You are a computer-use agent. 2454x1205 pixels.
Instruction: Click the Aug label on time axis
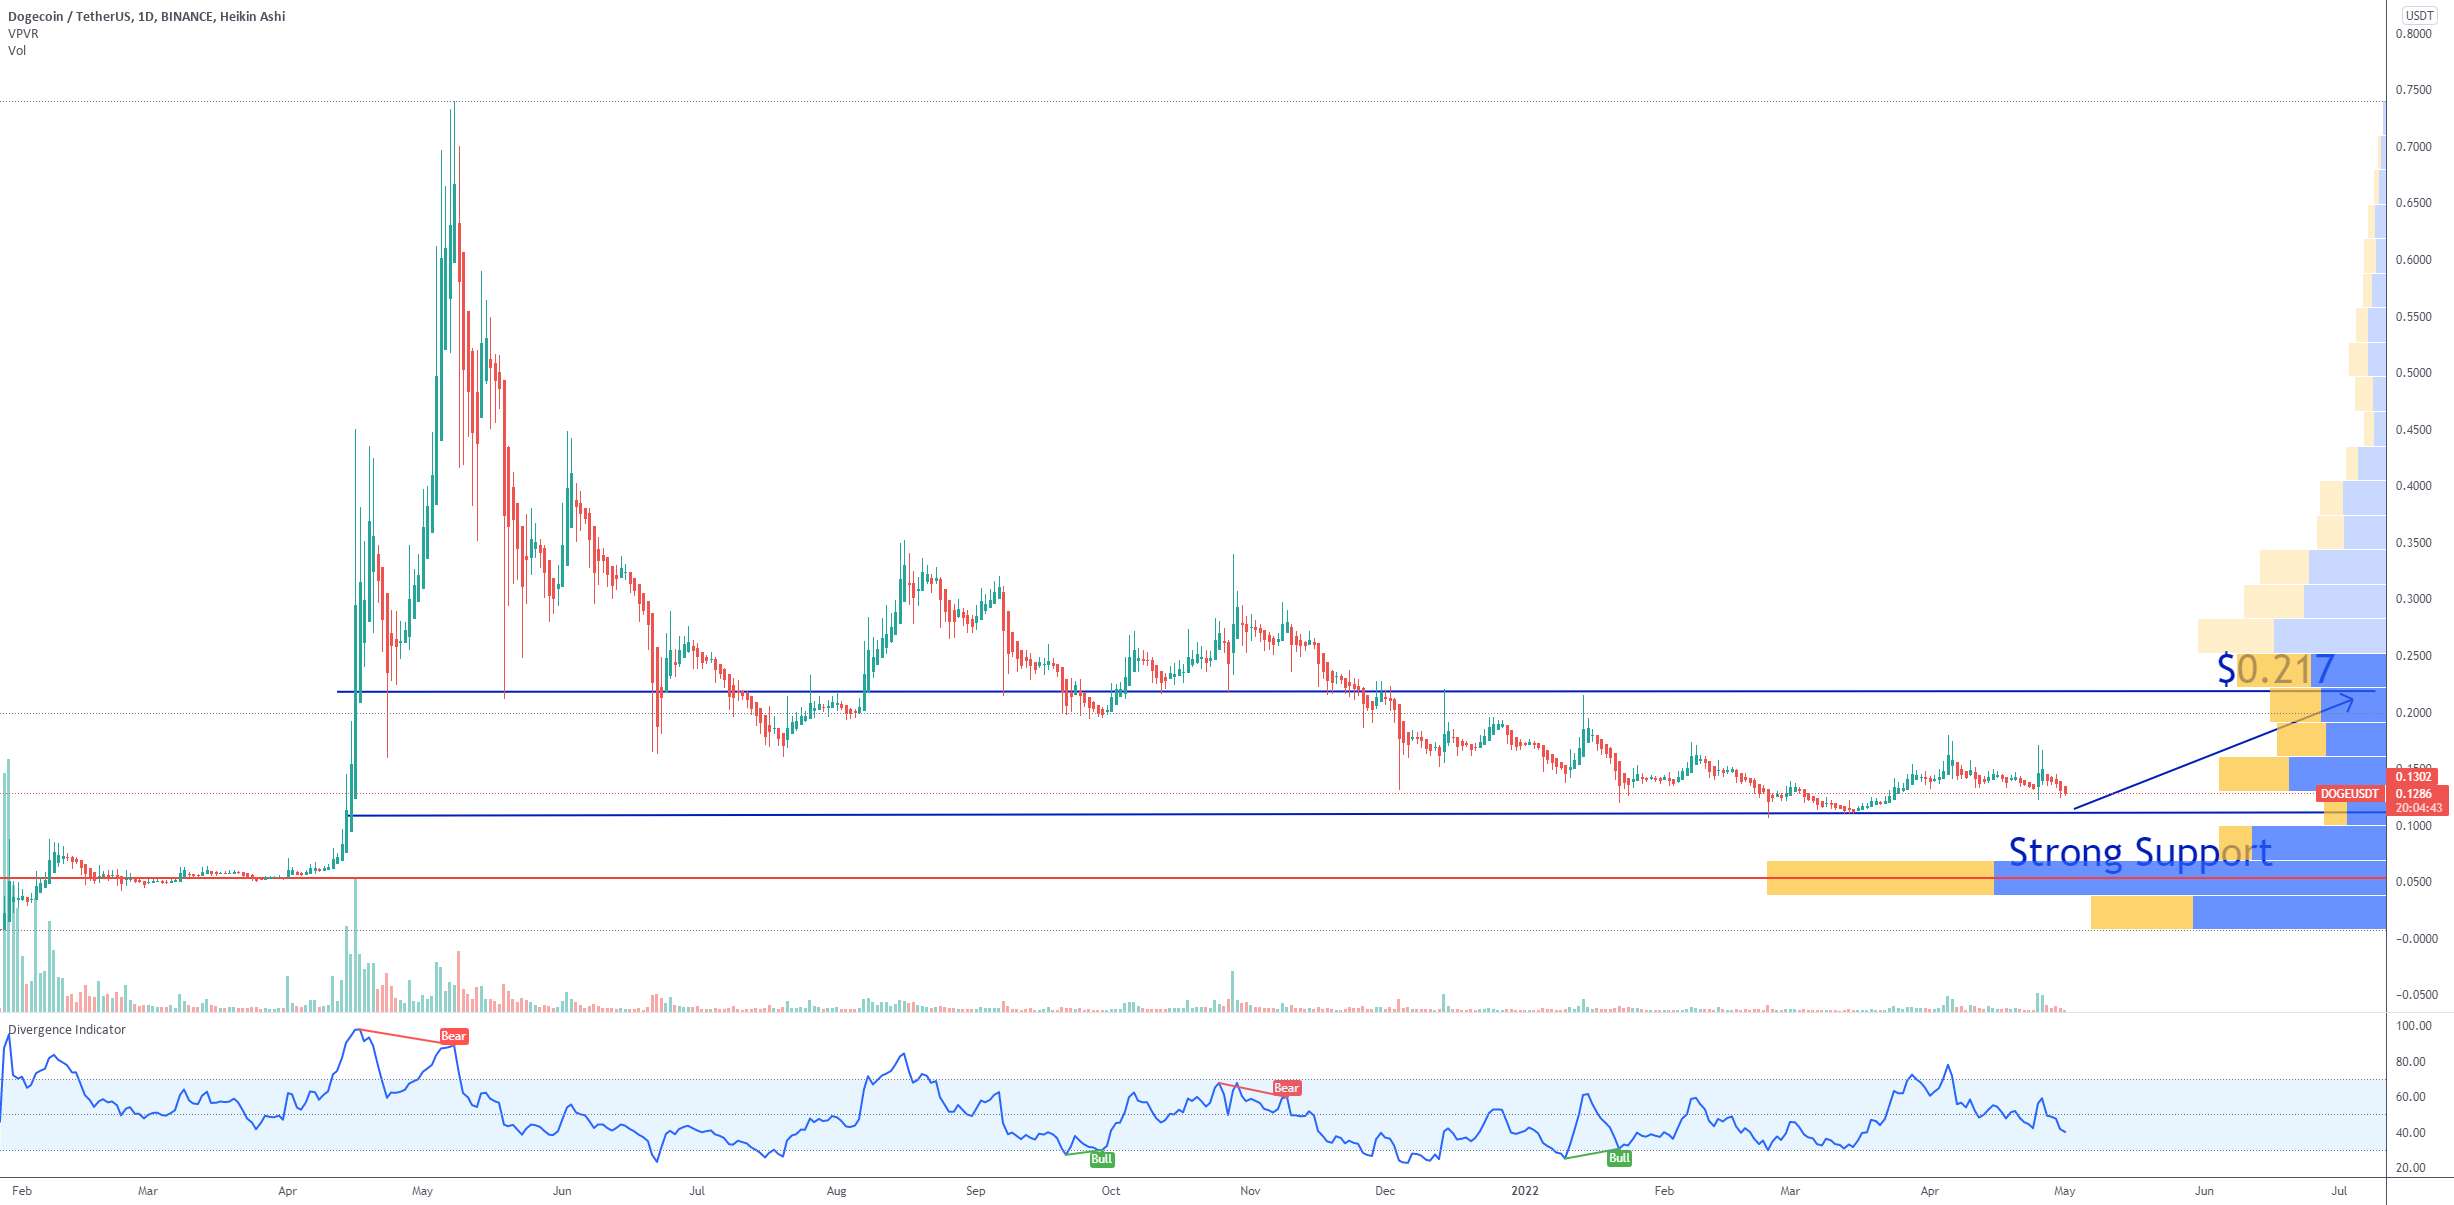pyautogui.click(x=837, y=1191)
